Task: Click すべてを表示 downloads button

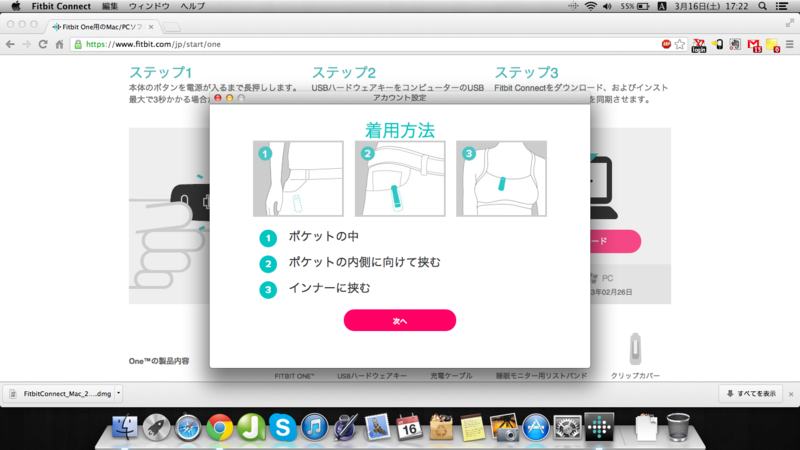Action: pyautogui.click(x=751, y=393)
